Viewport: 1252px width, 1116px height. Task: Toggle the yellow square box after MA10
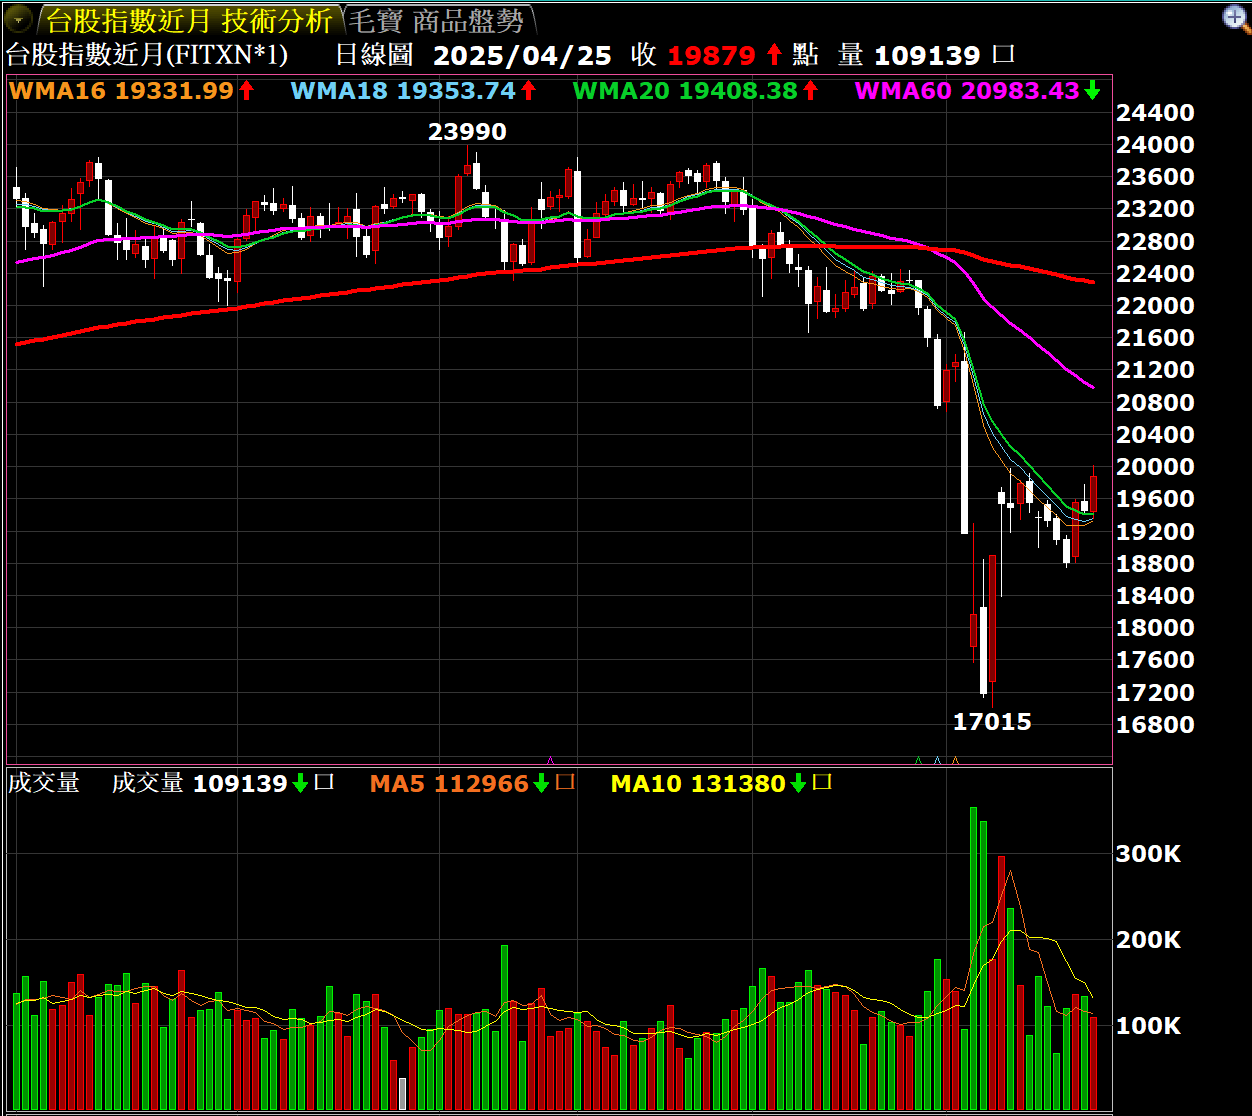tap(822, 783)
